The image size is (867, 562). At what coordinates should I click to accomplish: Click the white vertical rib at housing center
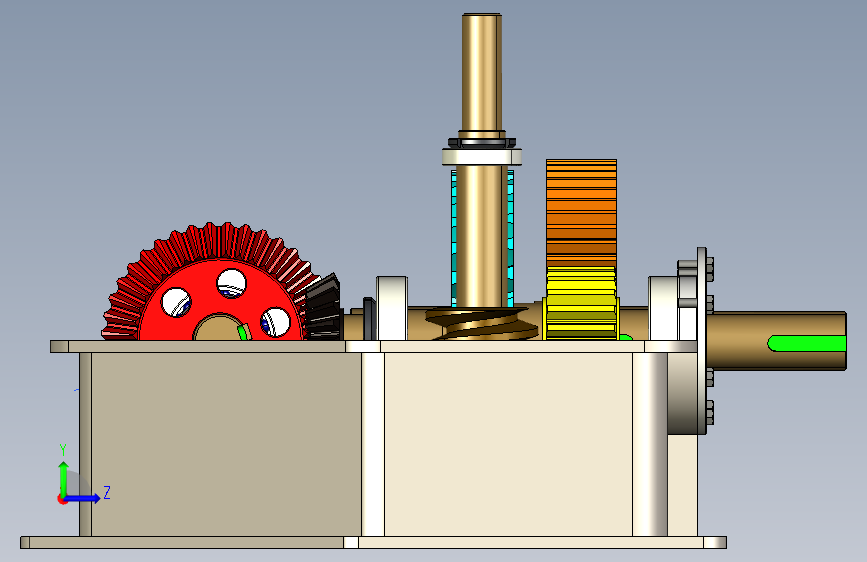[373, 444]
